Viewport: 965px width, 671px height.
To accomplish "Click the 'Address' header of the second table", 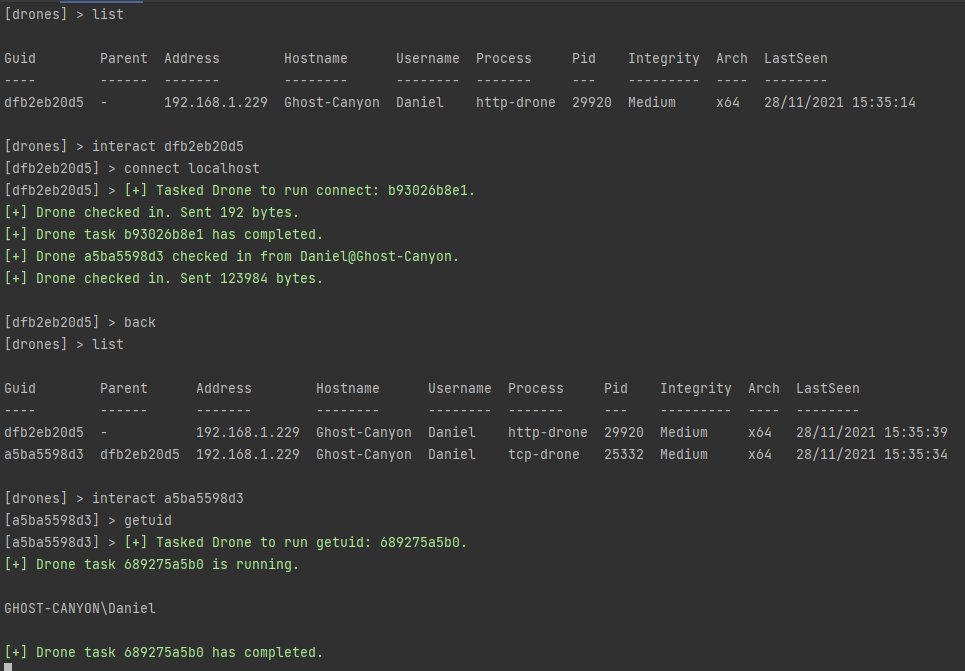I will 223,388.
